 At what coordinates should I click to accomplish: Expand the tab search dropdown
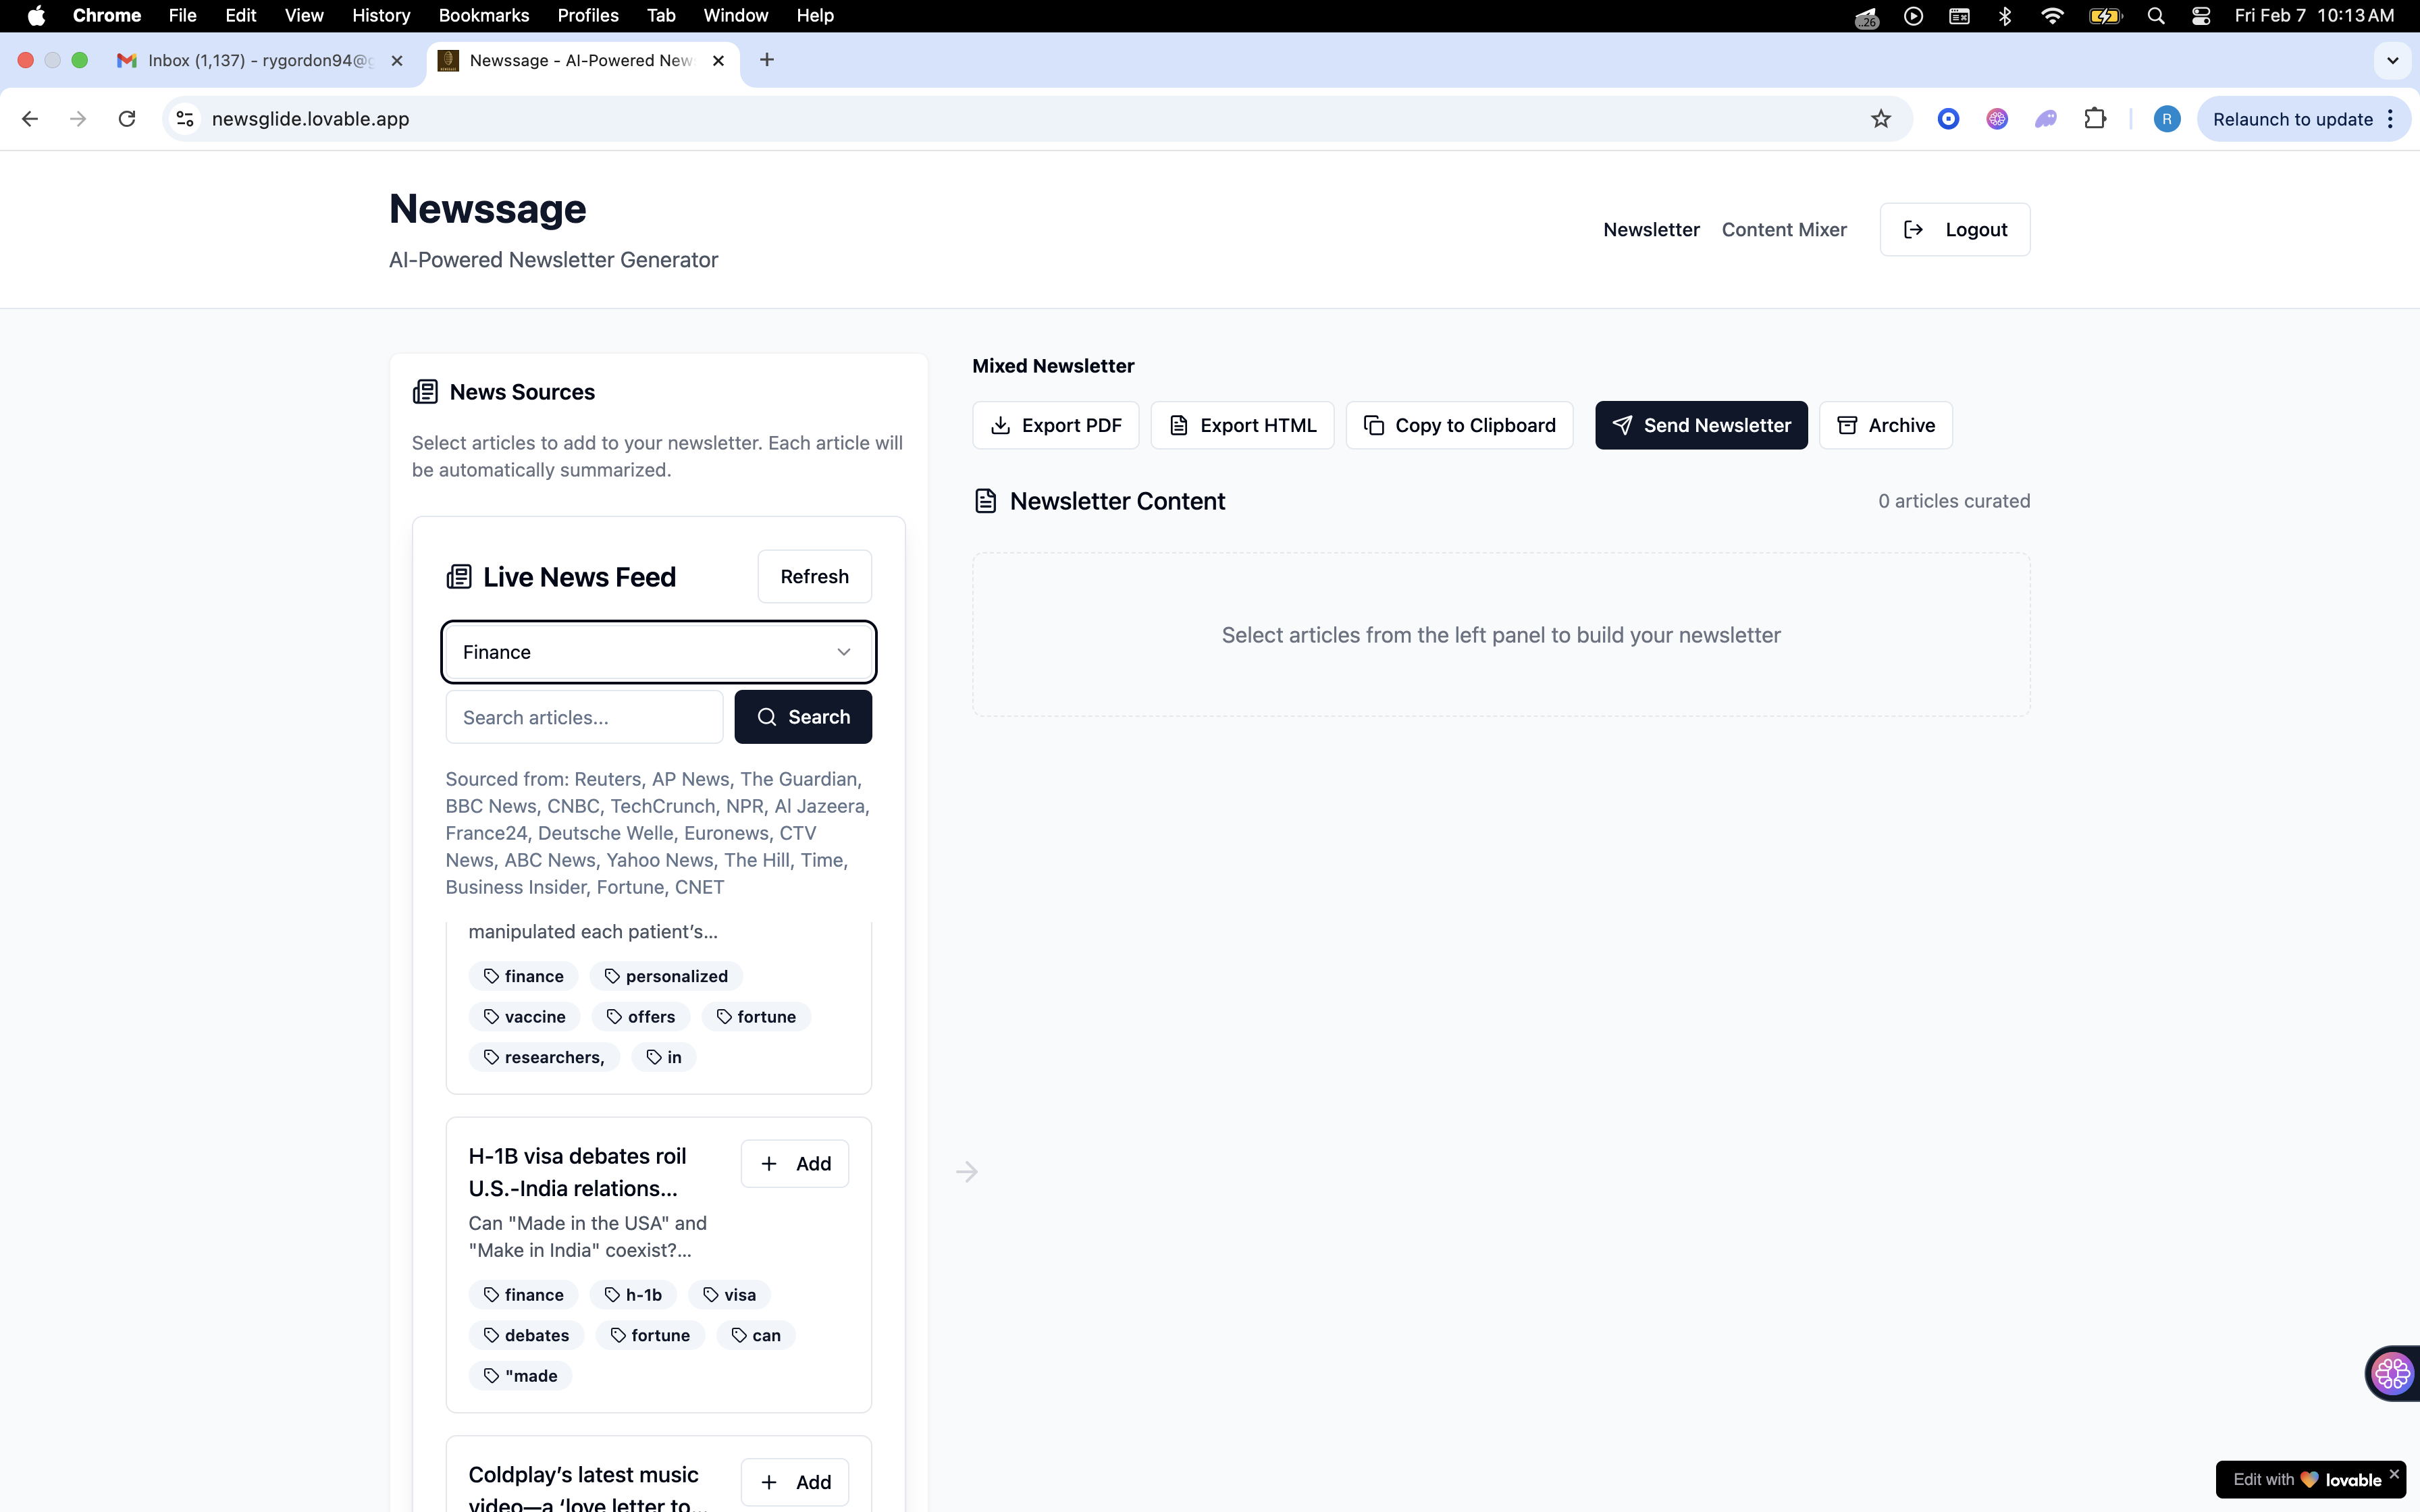2392,60
